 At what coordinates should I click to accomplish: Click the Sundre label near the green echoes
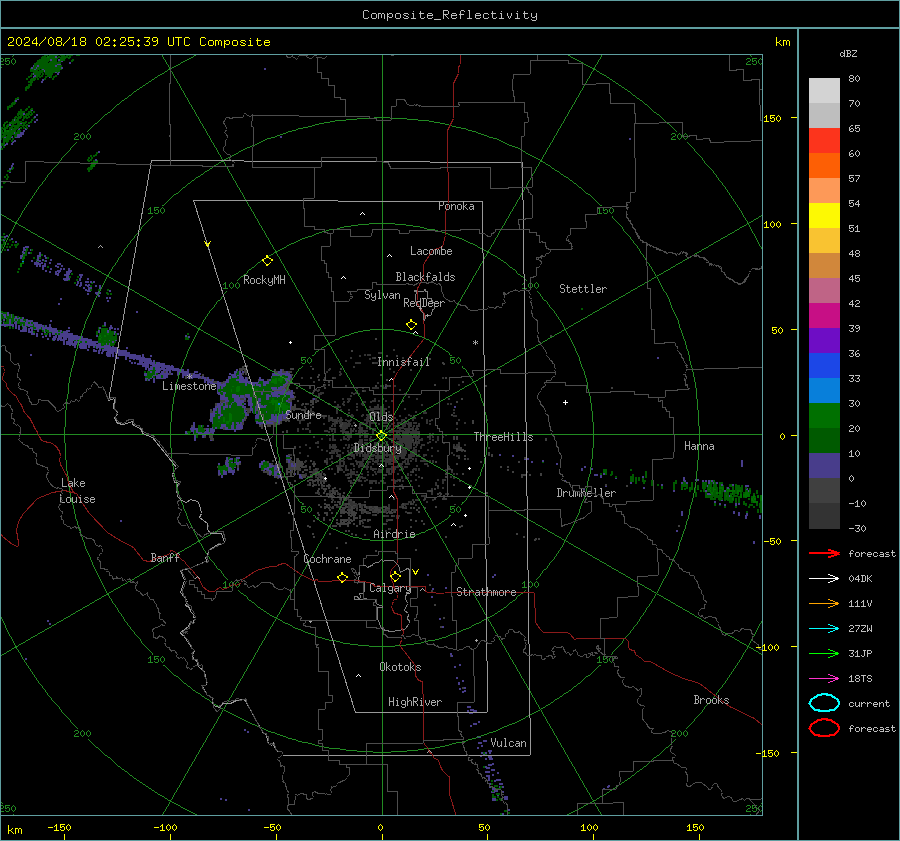(303, 414)
